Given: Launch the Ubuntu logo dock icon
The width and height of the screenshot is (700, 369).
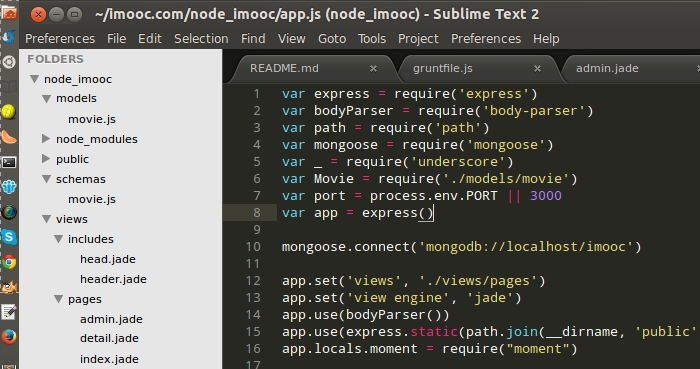Looking at the screenshot, I should (x=9, y=62).
